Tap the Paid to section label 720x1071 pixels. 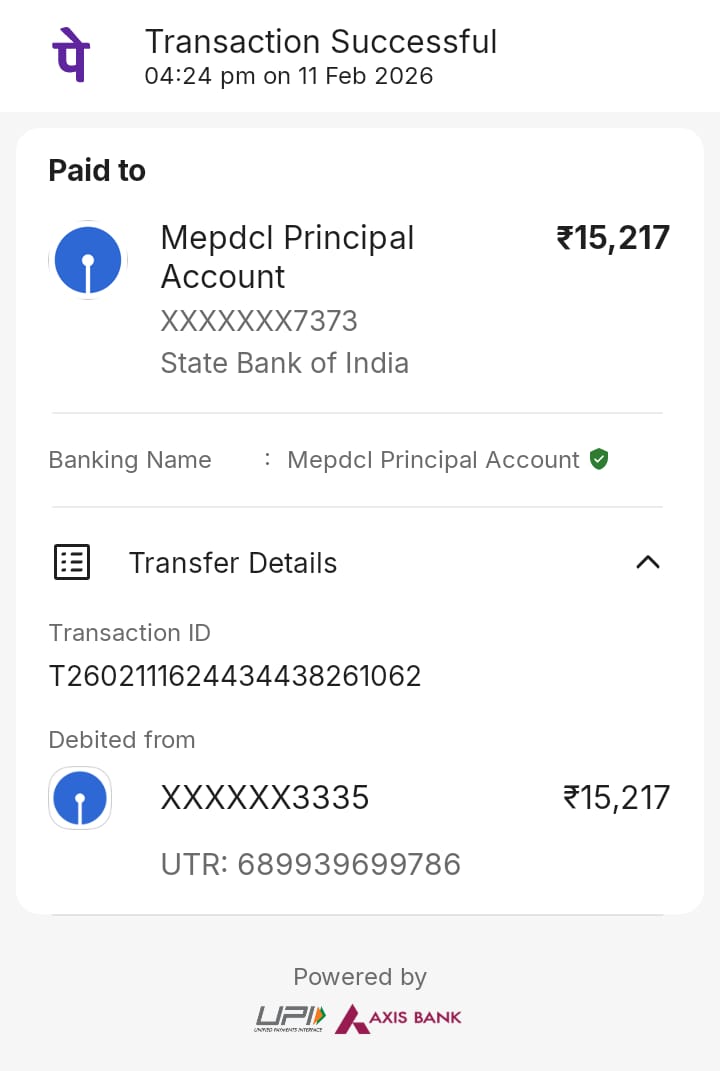pos(97,171)
